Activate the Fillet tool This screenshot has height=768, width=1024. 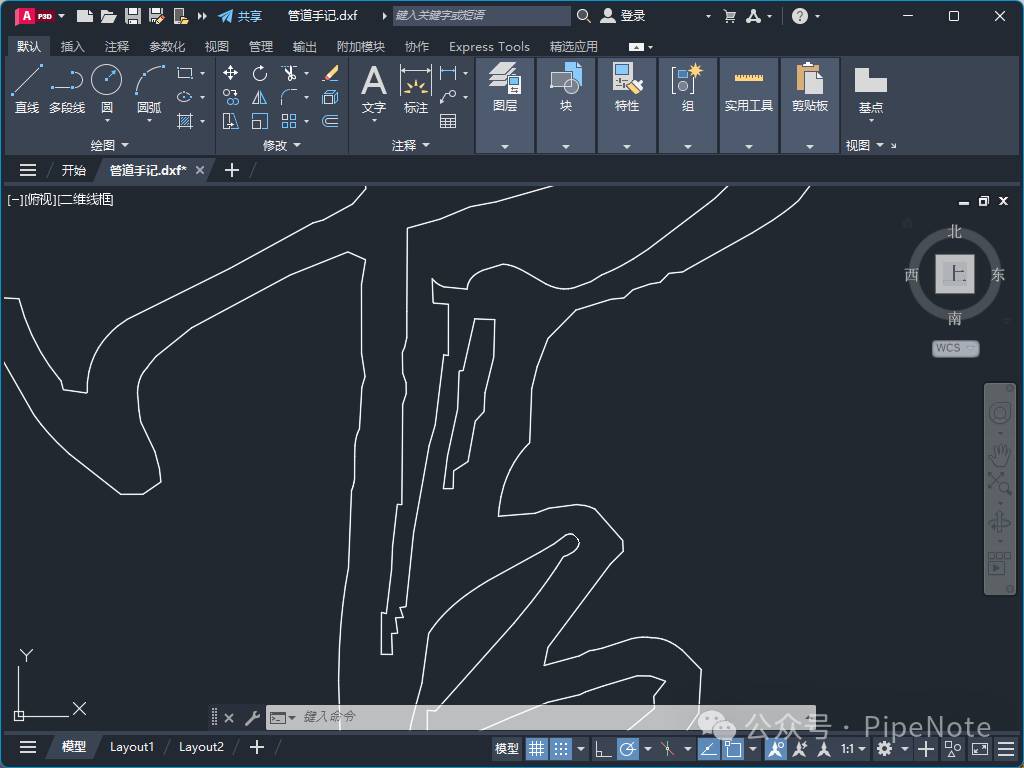click(x=289, y=97)
